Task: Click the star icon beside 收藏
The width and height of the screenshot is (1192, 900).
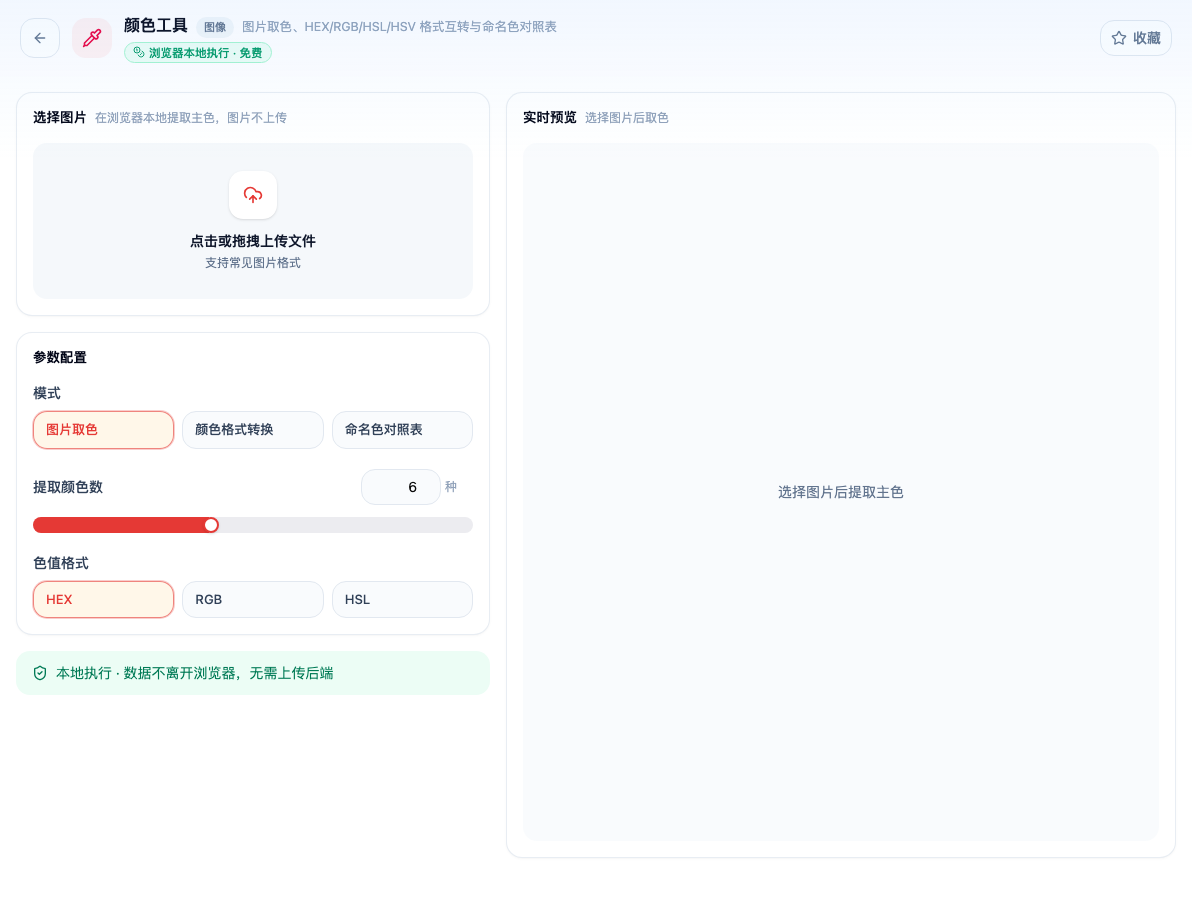Action: pos(1119,38)
